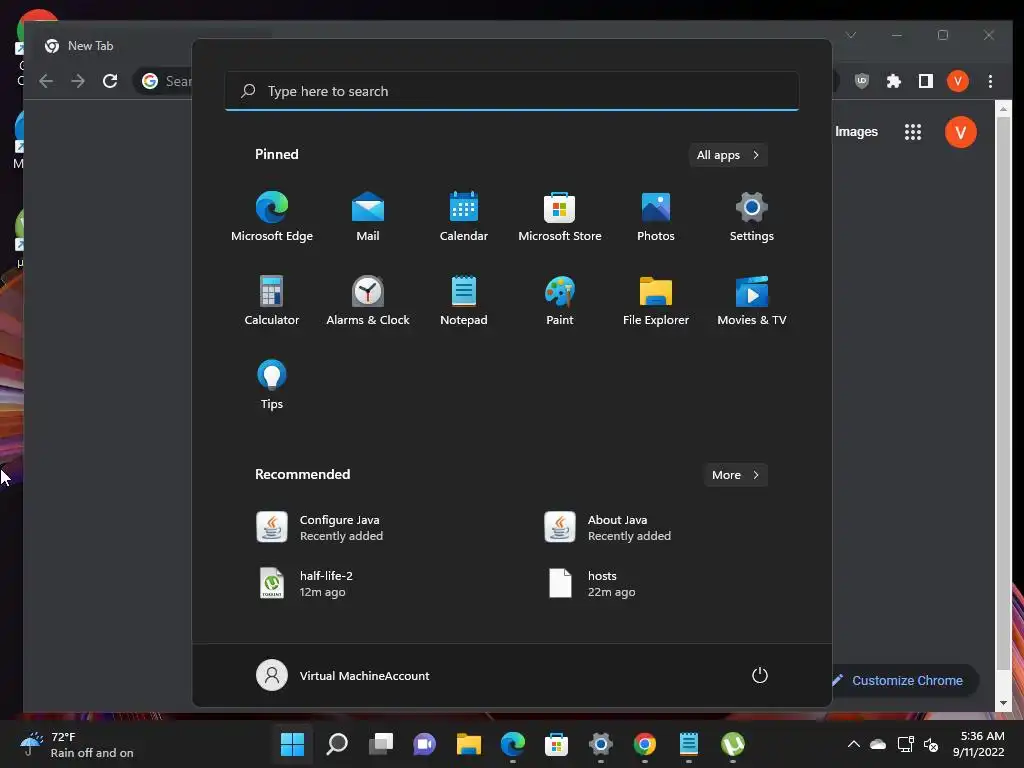Open the Chat icon on taskbar
Viewport: 1024px width, 768px height.
click(424, 744)
